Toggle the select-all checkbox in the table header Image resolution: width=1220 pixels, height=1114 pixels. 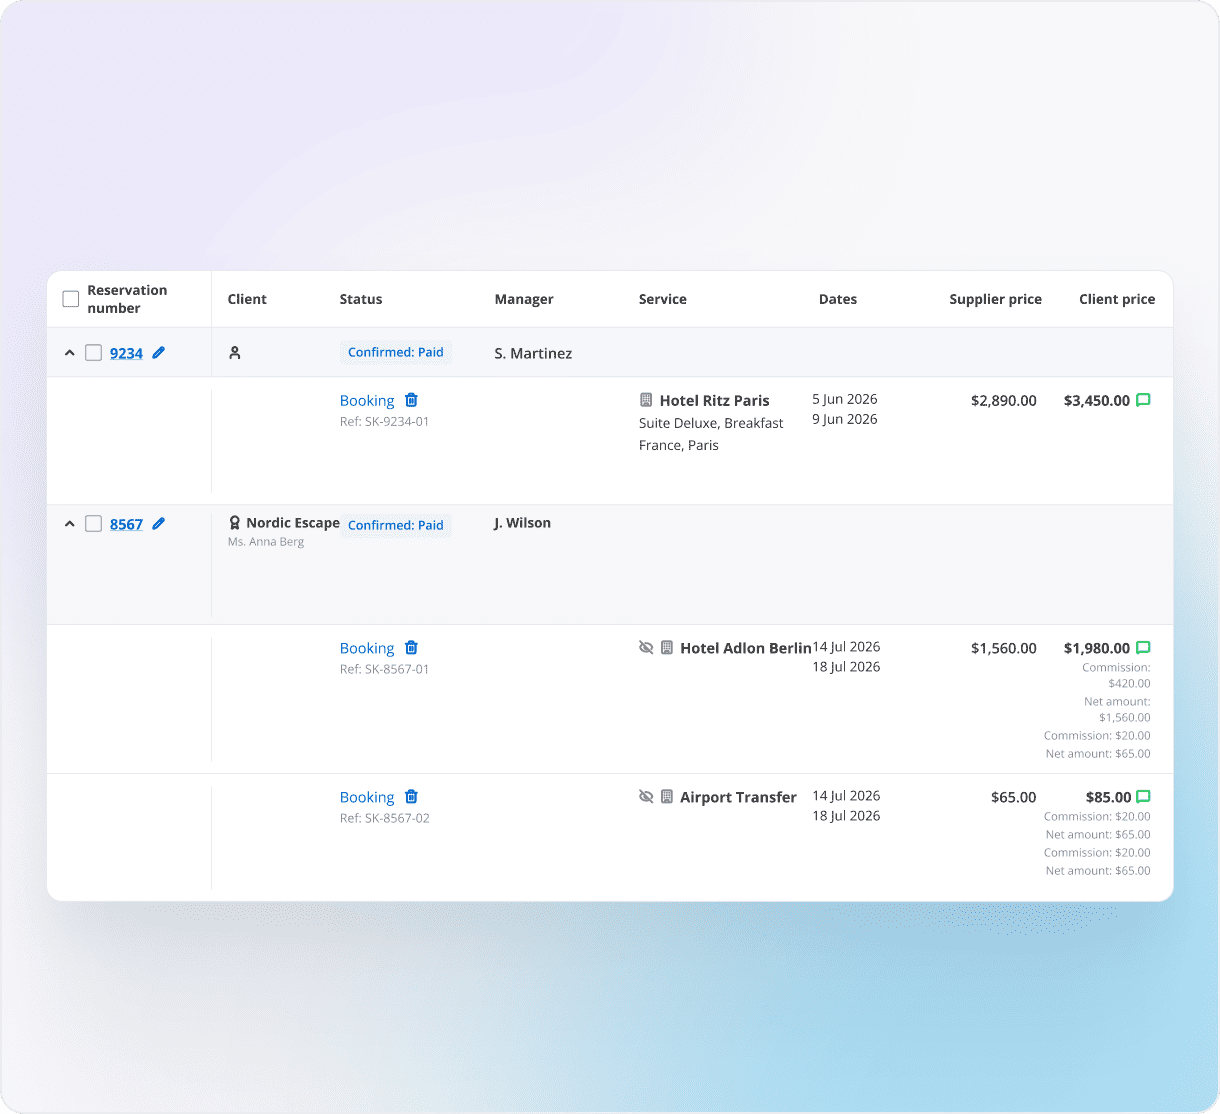coord(71,299)
